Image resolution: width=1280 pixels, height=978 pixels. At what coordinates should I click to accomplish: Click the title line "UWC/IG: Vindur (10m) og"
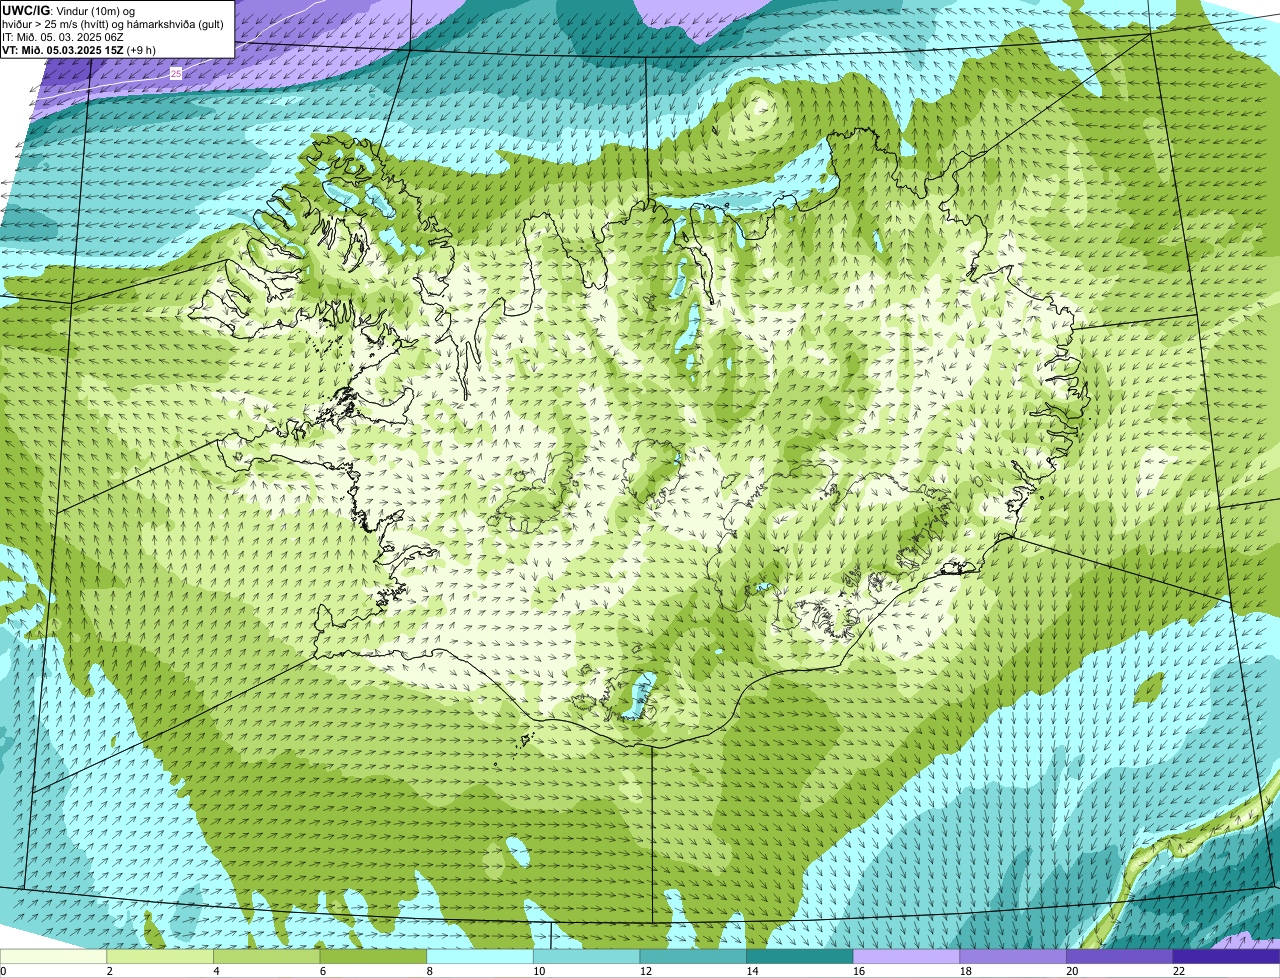(67, 10)
